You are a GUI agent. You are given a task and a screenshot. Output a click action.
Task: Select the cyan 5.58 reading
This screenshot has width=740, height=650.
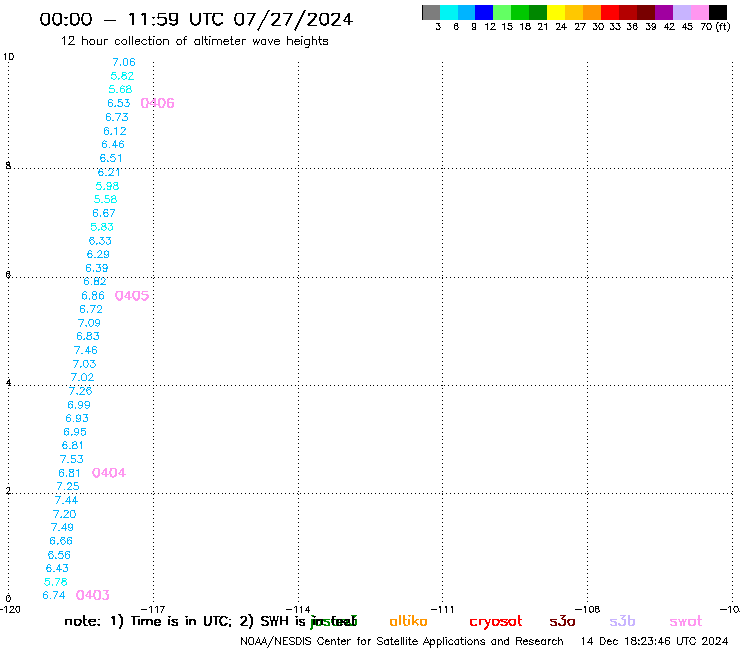tap(105, 200)
